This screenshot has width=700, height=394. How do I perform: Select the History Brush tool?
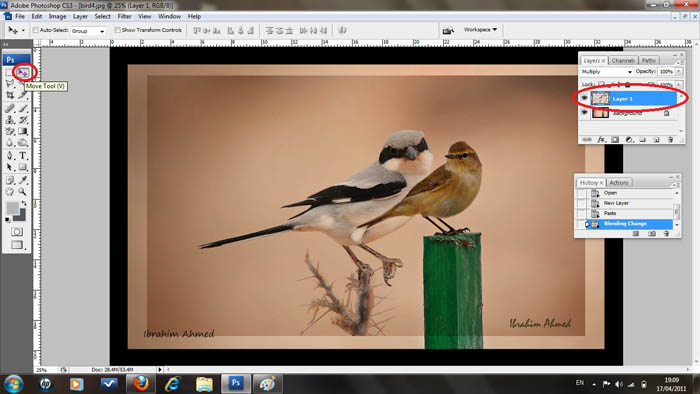(23, 120)
